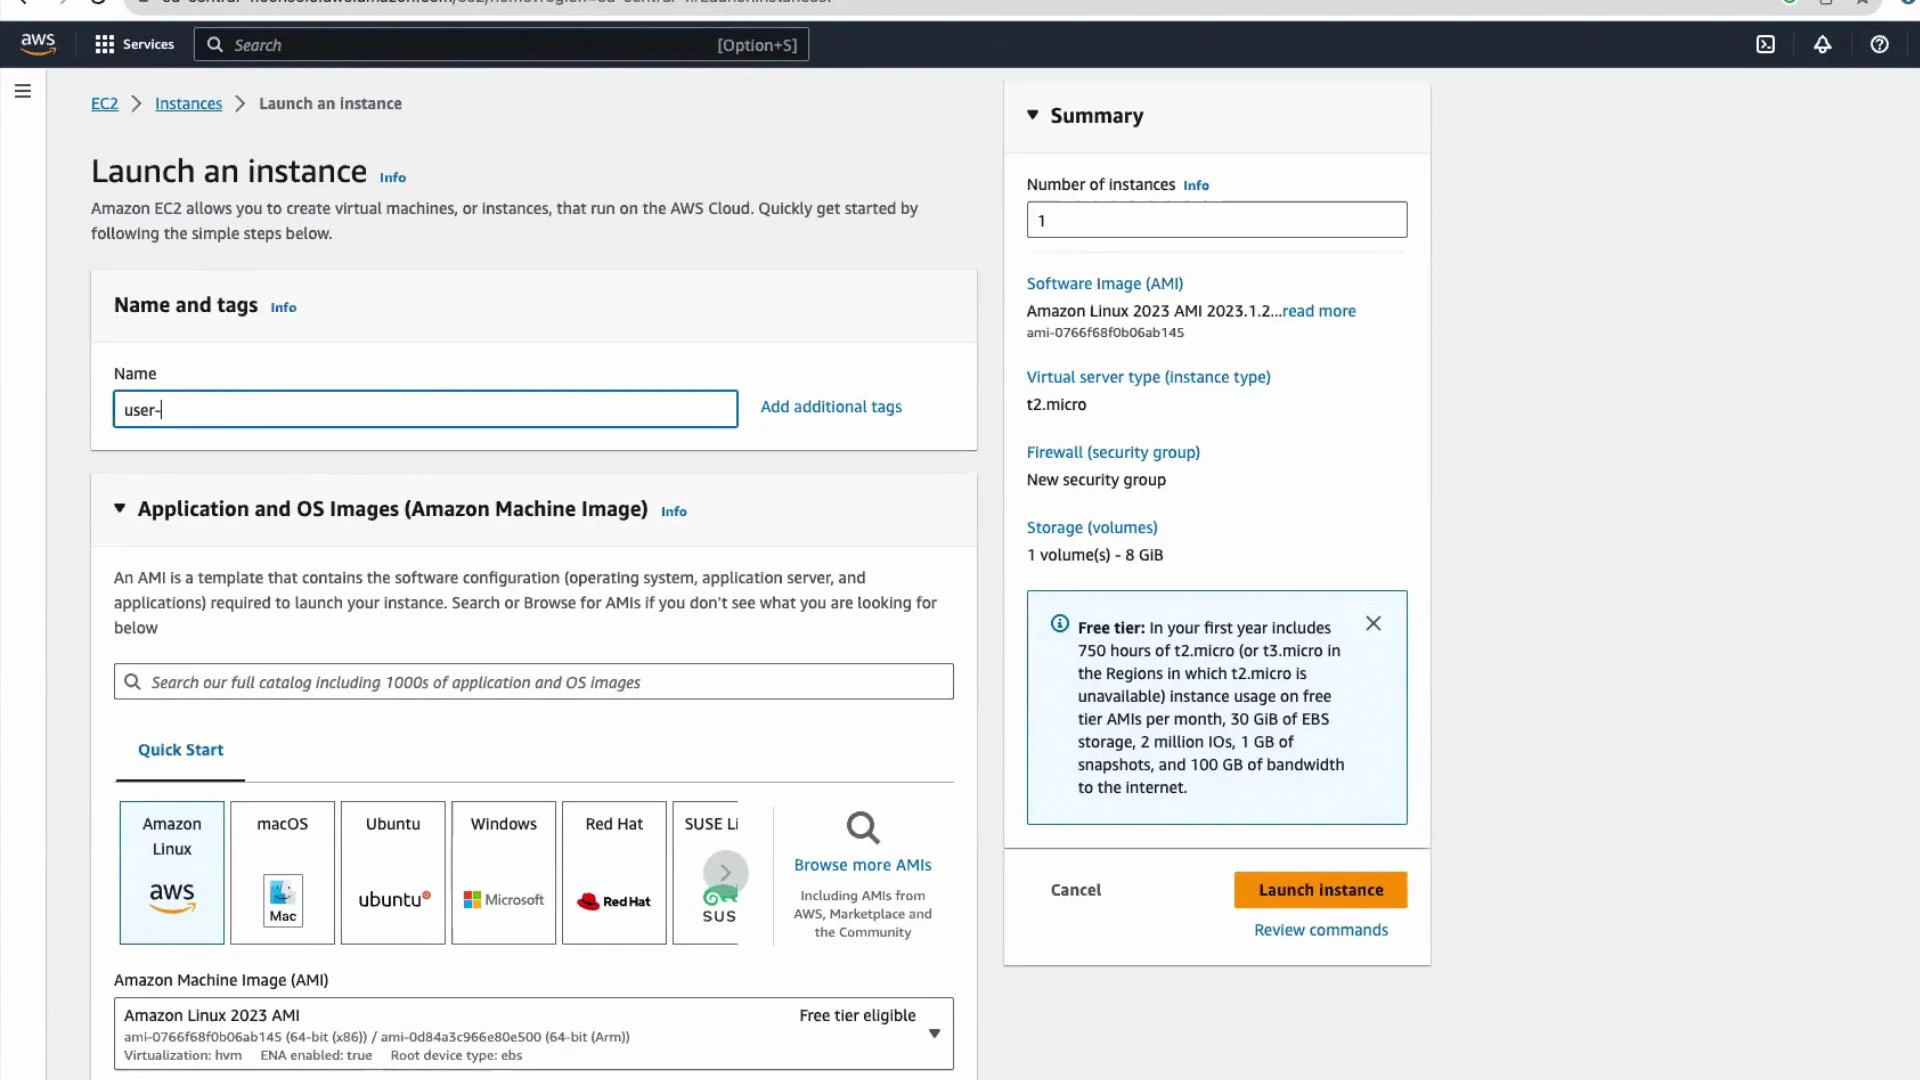Select the Amazon Linux quick start tile
Viewport: 1920px width, 1080px height.
171,872
